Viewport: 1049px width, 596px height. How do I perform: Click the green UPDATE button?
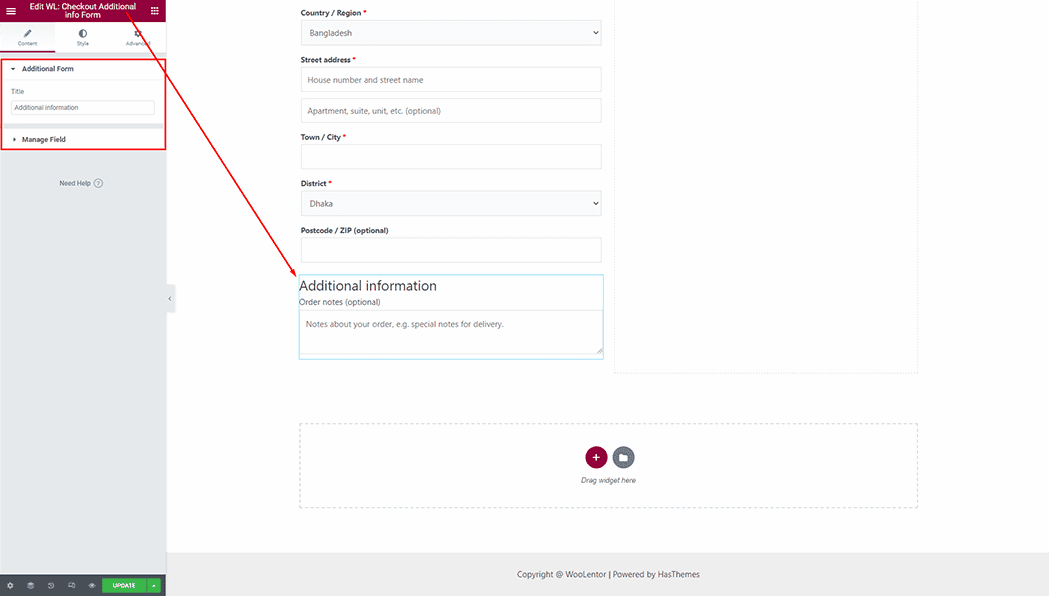(122, 585)
